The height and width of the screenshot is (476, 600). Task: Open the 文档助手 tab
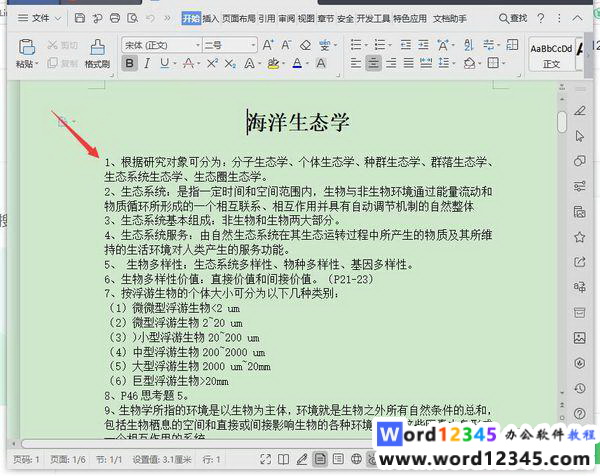coord(450,18)
